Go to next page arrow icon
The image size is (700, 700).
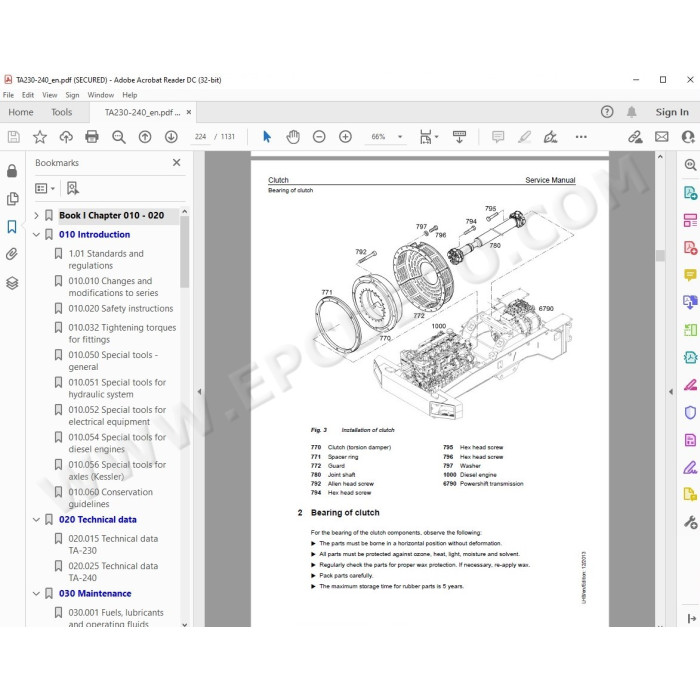pyautogui.click(x=171, y=137)
